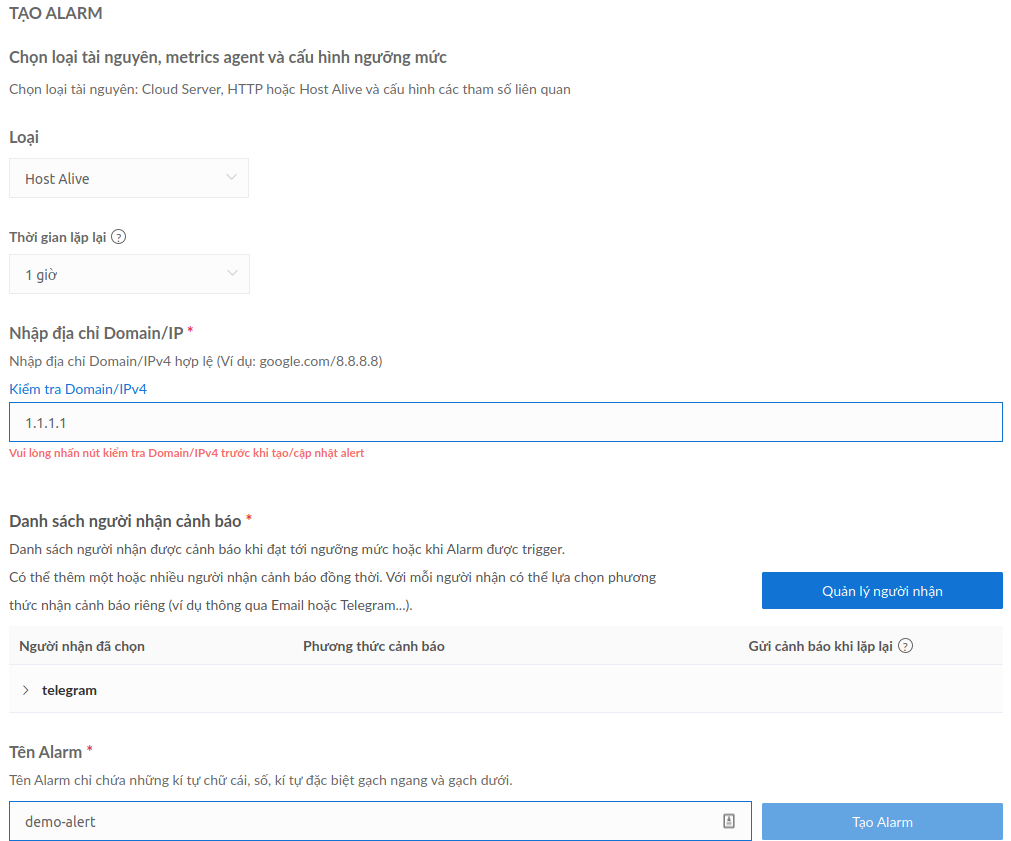Click the Tên Alarm field label
This screenshot has width=1011, height=841.
tap(45, 752)
